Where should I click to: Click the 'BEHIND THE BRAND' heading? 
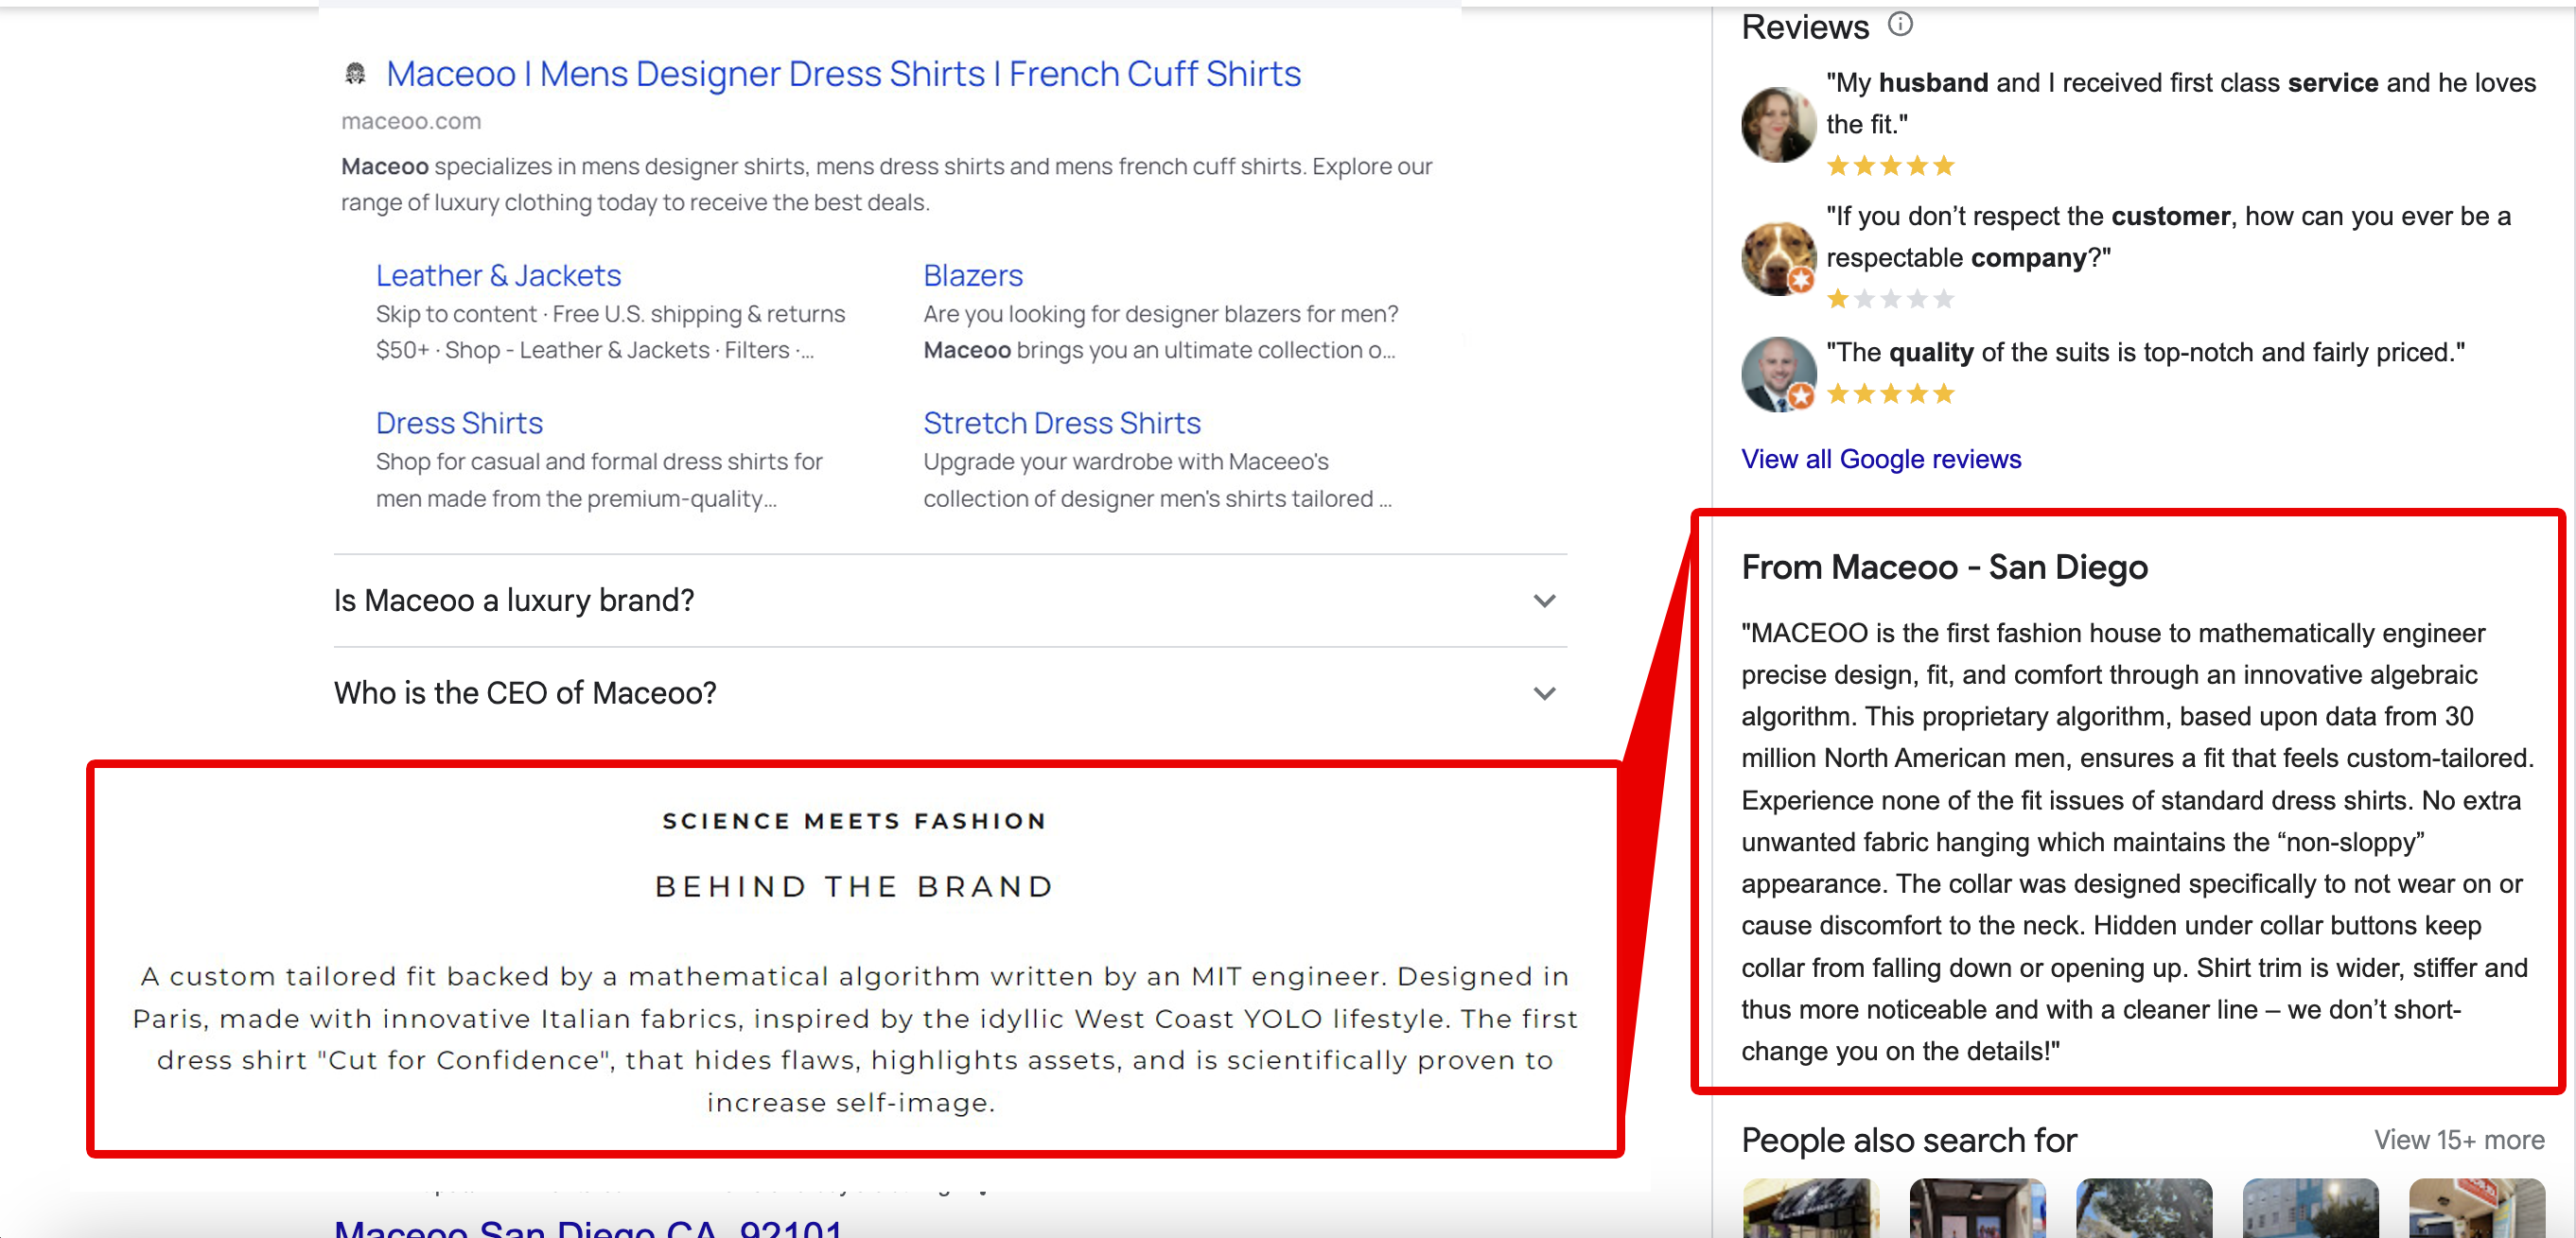(x=855, y=886)
